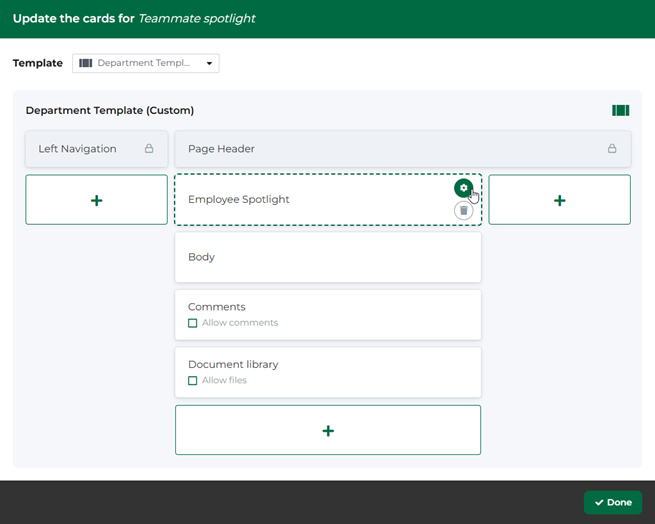Viewport: 655px width, 524px height.
Task: Add a card below Document library
Action: 328,430
